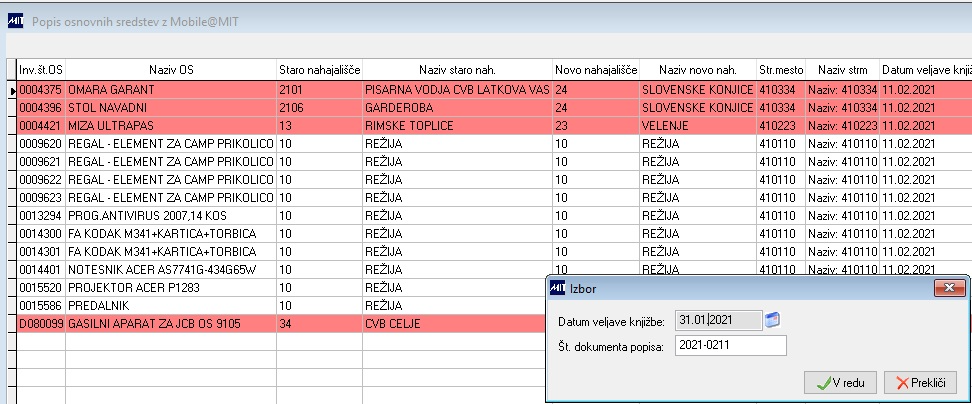Image resolution: width=972 pixels, height=404 pixels.
Task: Click the window title Popis osnovnih sredstev z Mobile@MIT
Action: (135, 22)
